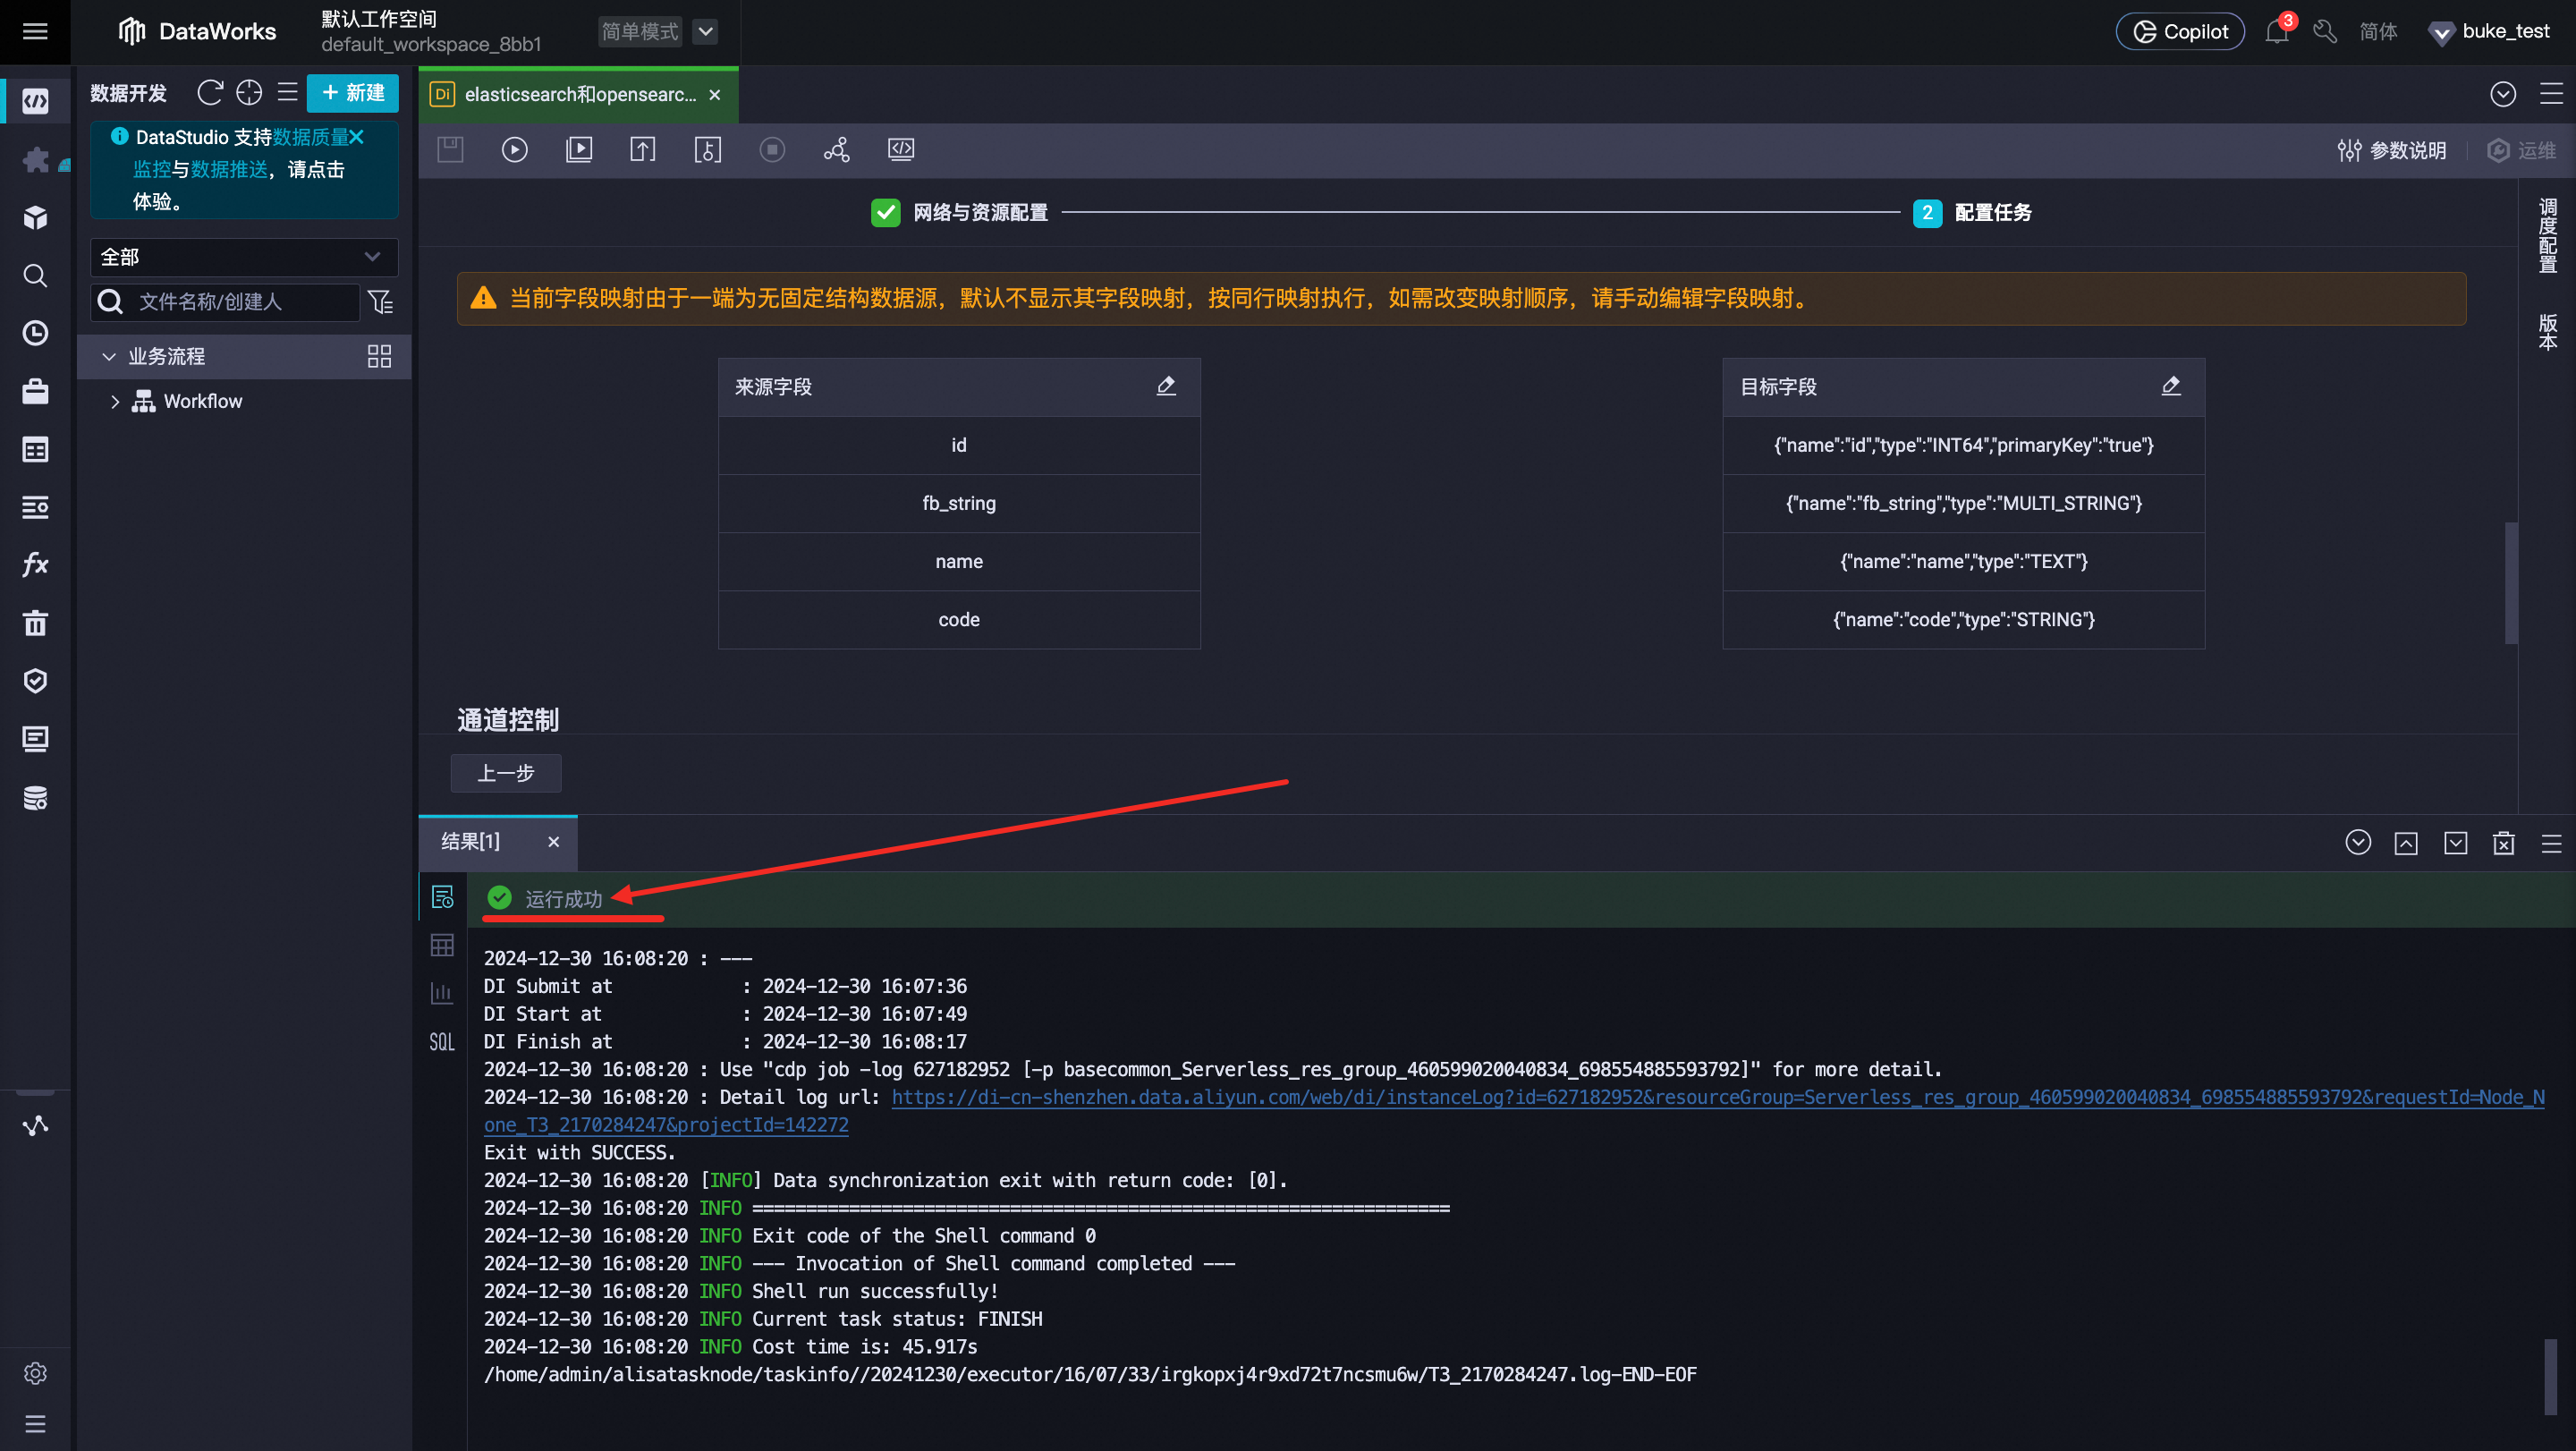Show the log view icon in results panel
Viewport: 2576px width, 1451px height.
[x=442, y=897]
